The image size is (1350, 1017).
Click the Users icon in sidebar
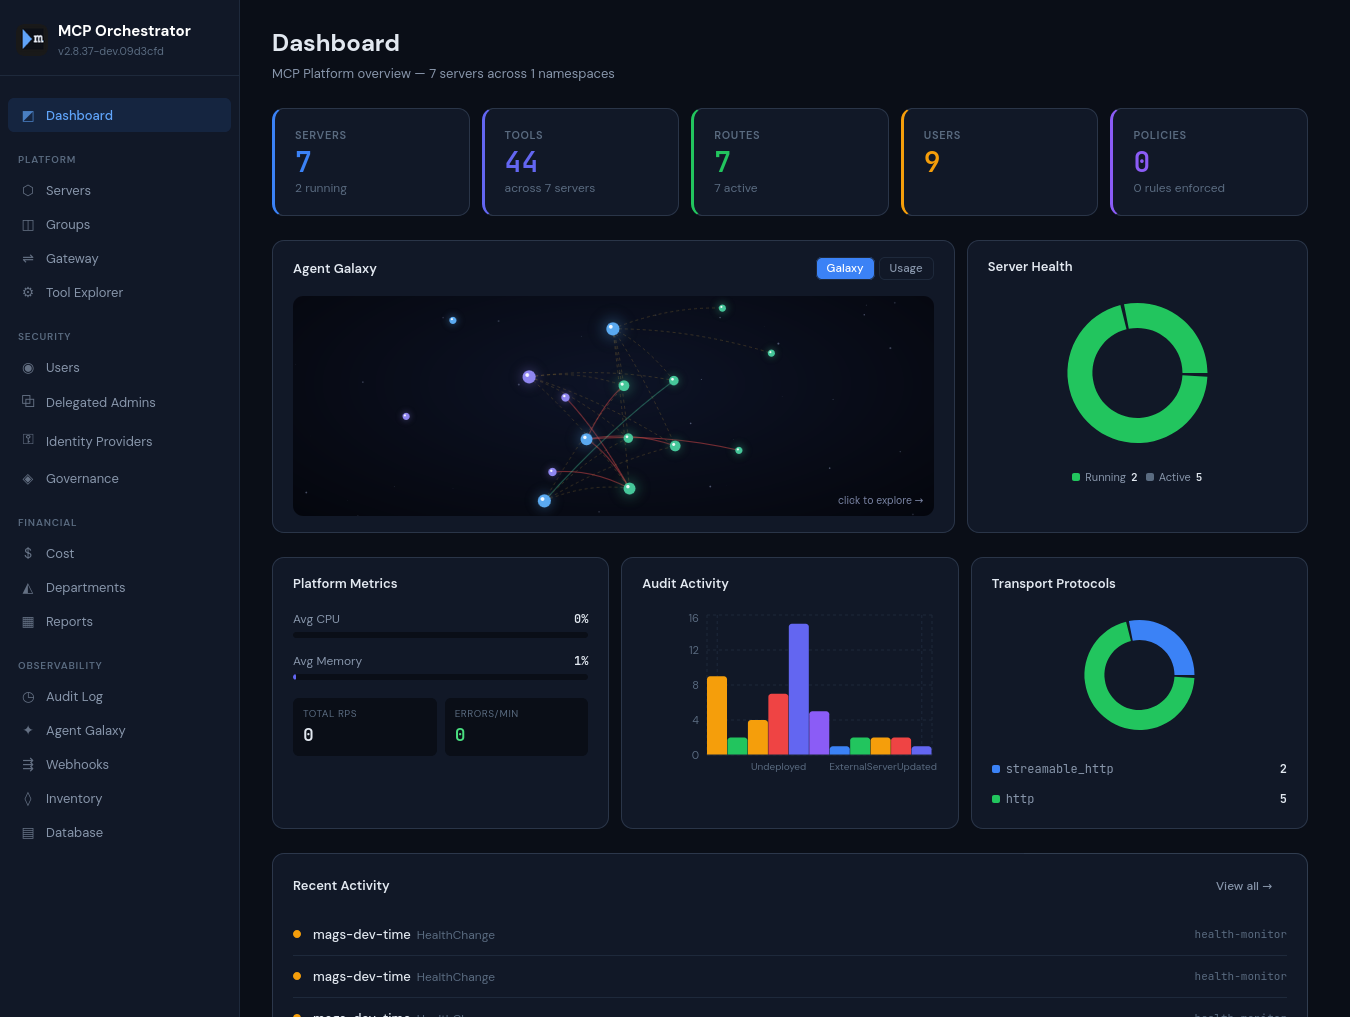coord(28,368)
